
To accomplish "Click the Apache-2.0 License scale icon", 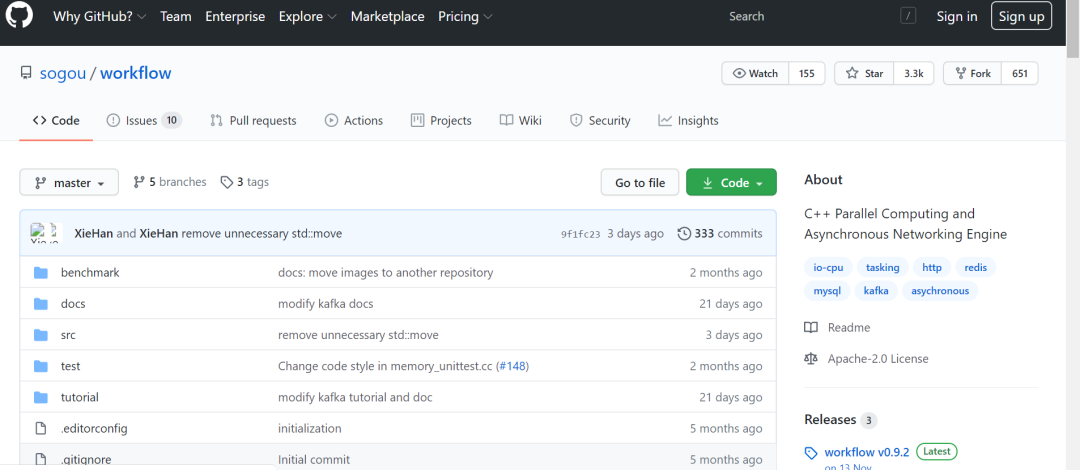I will 811,359.
